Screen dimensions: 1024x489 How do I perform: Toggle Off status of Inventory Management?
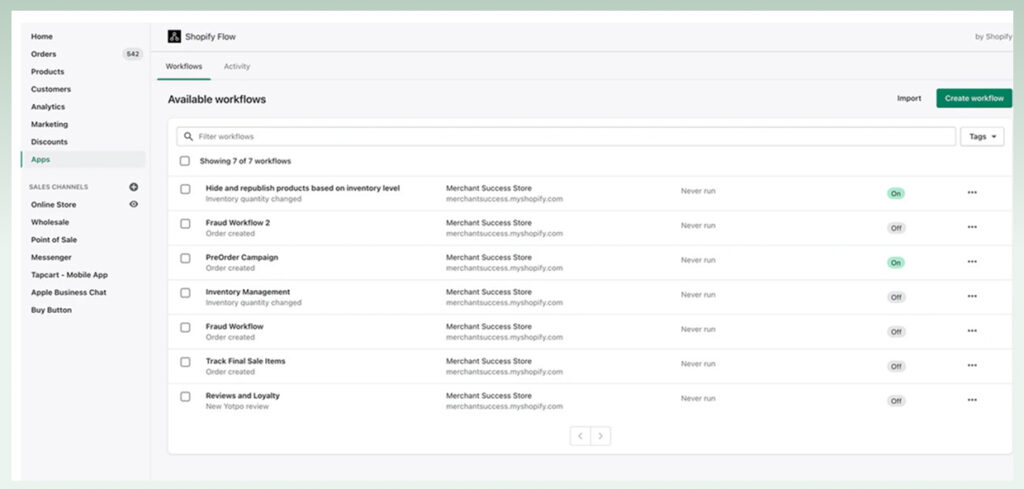point(895,297)
